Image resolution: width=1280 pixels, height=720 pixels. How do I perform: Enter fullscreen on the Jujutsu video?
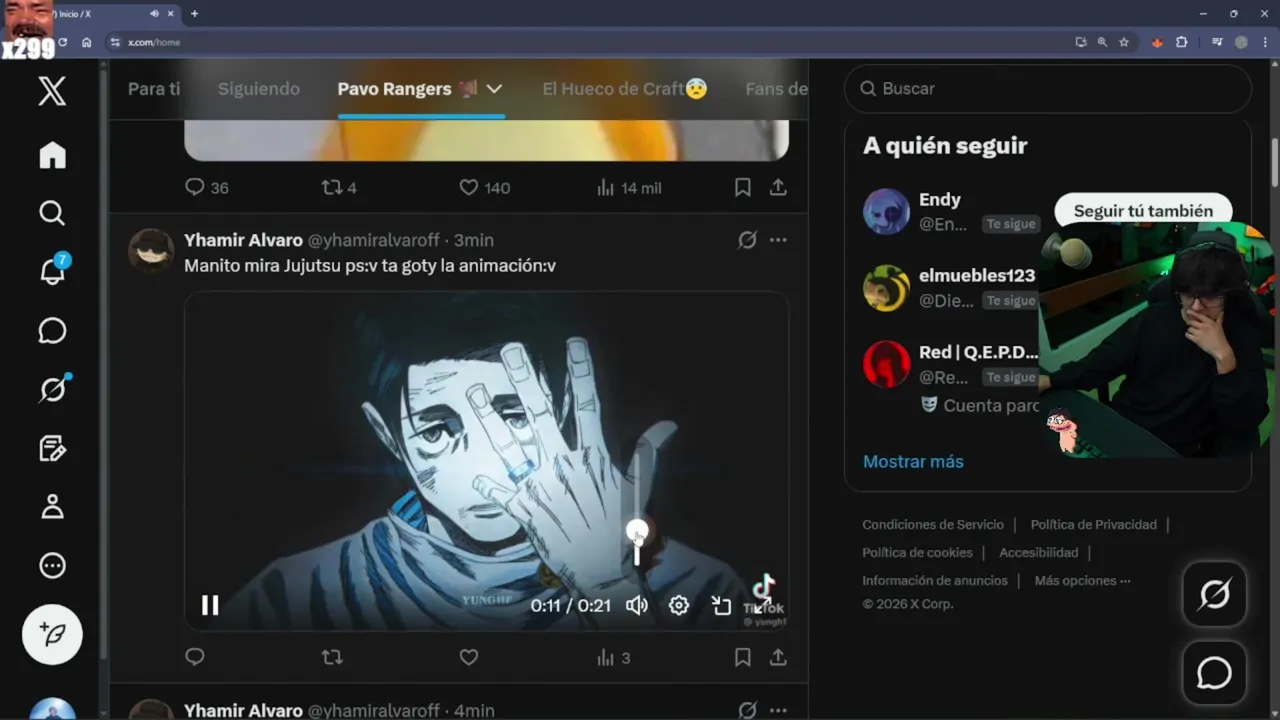pyautogui.click(x=763, y=605)
